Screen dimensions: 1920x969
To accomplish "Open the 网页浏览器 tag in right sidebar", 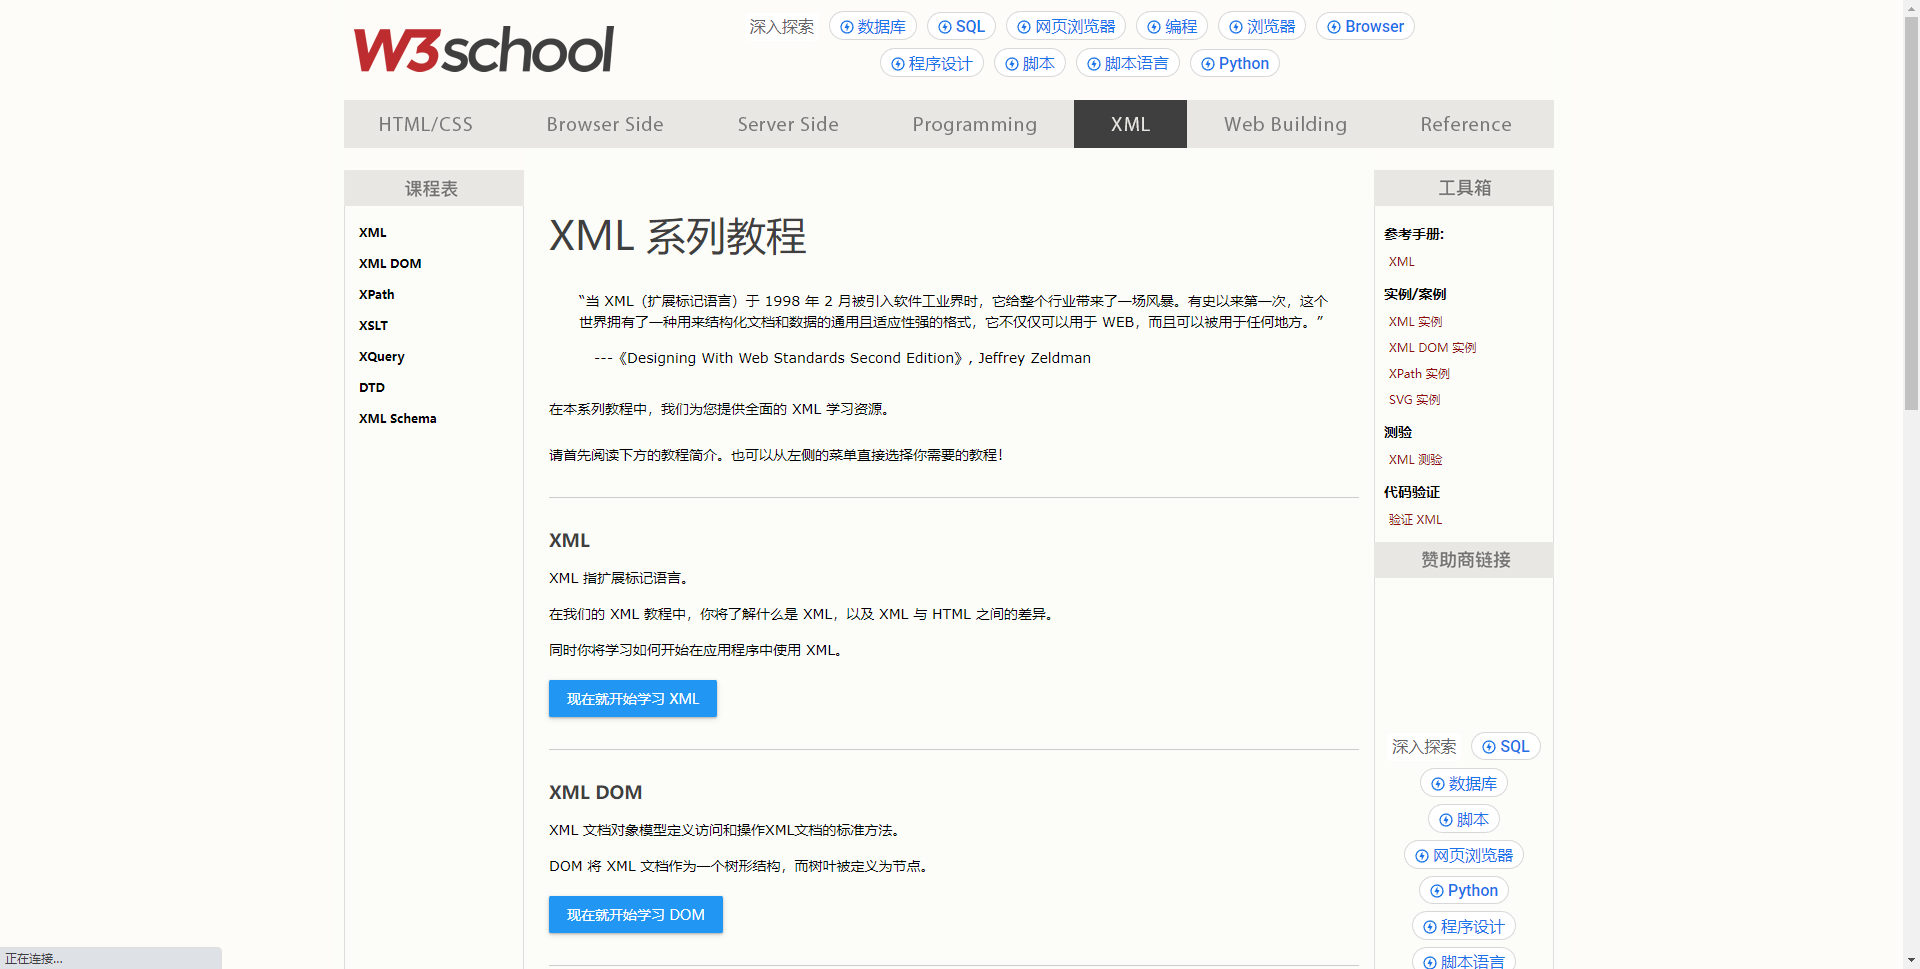I will point(1464,856).
